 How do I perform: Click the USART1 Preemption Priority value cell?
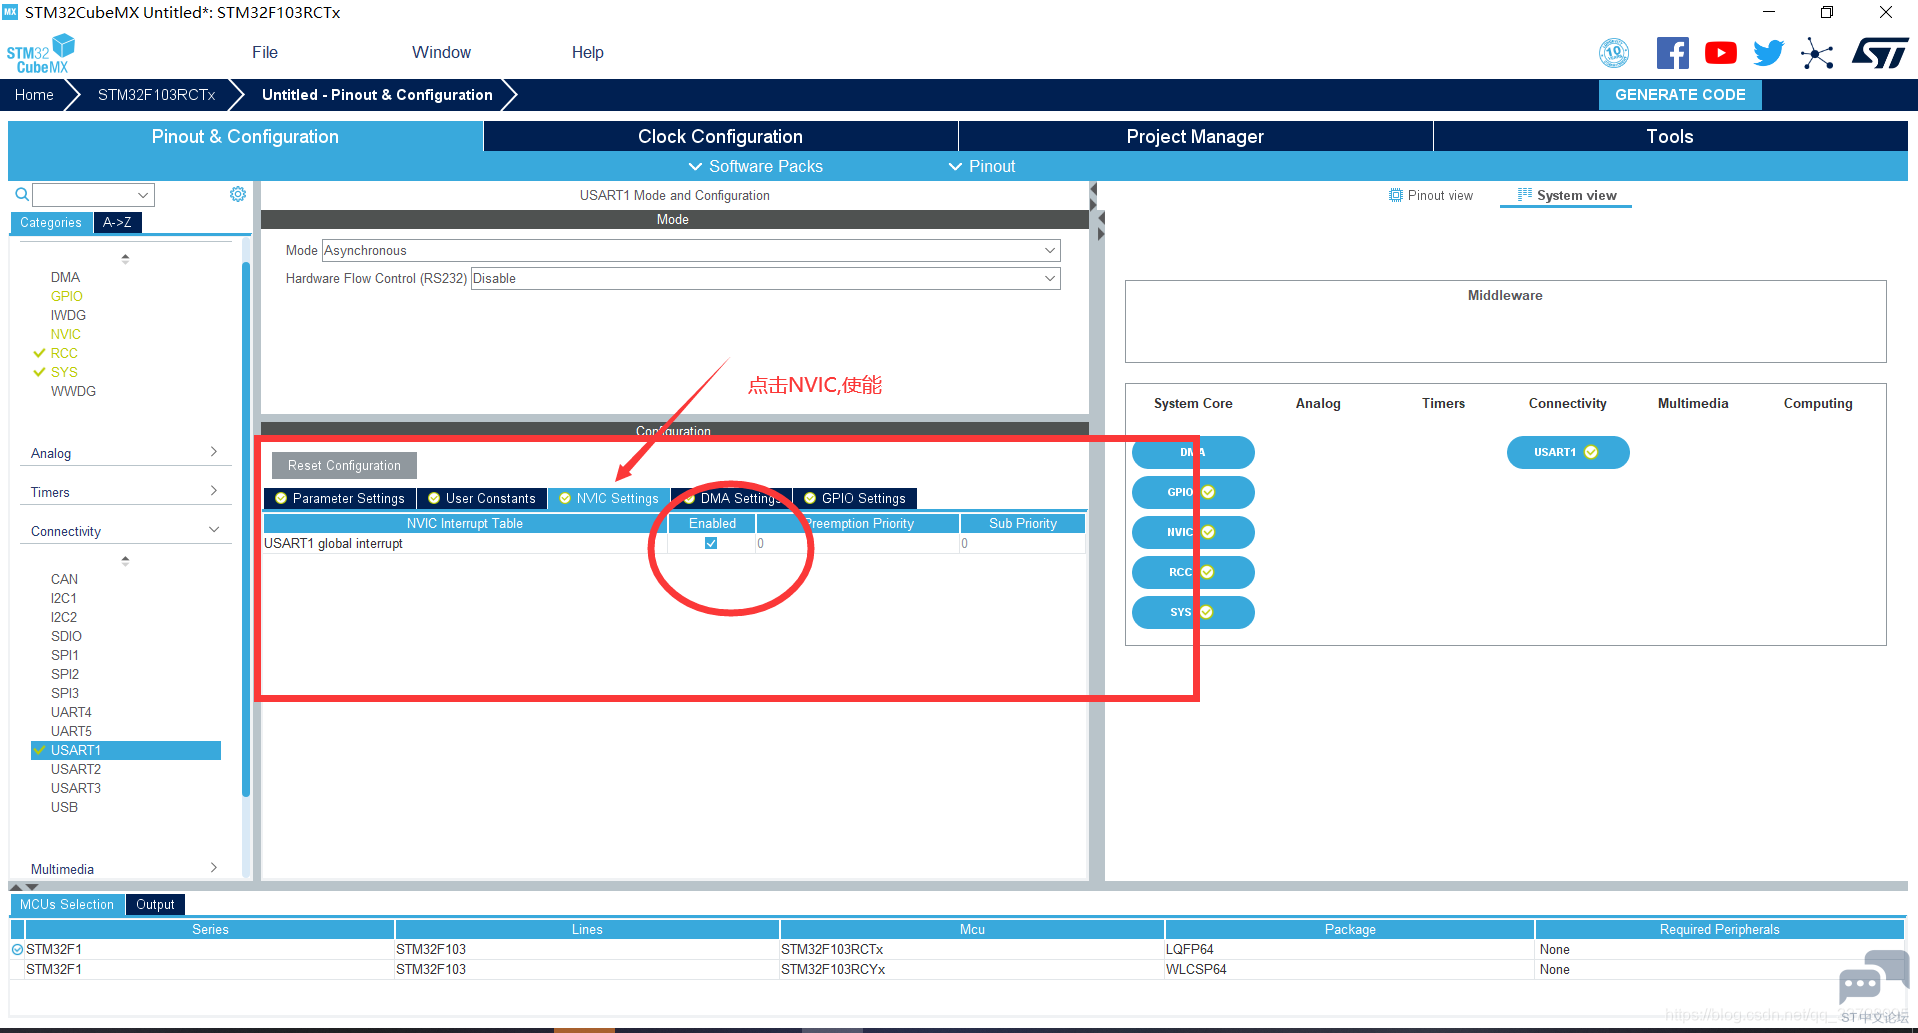(857, 543)
